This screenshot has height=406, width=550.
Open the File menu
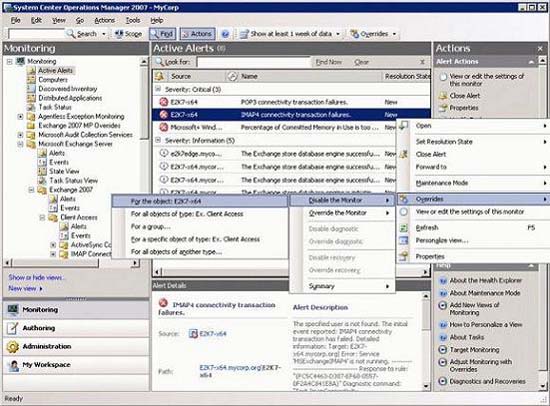(x=15, y=20)
